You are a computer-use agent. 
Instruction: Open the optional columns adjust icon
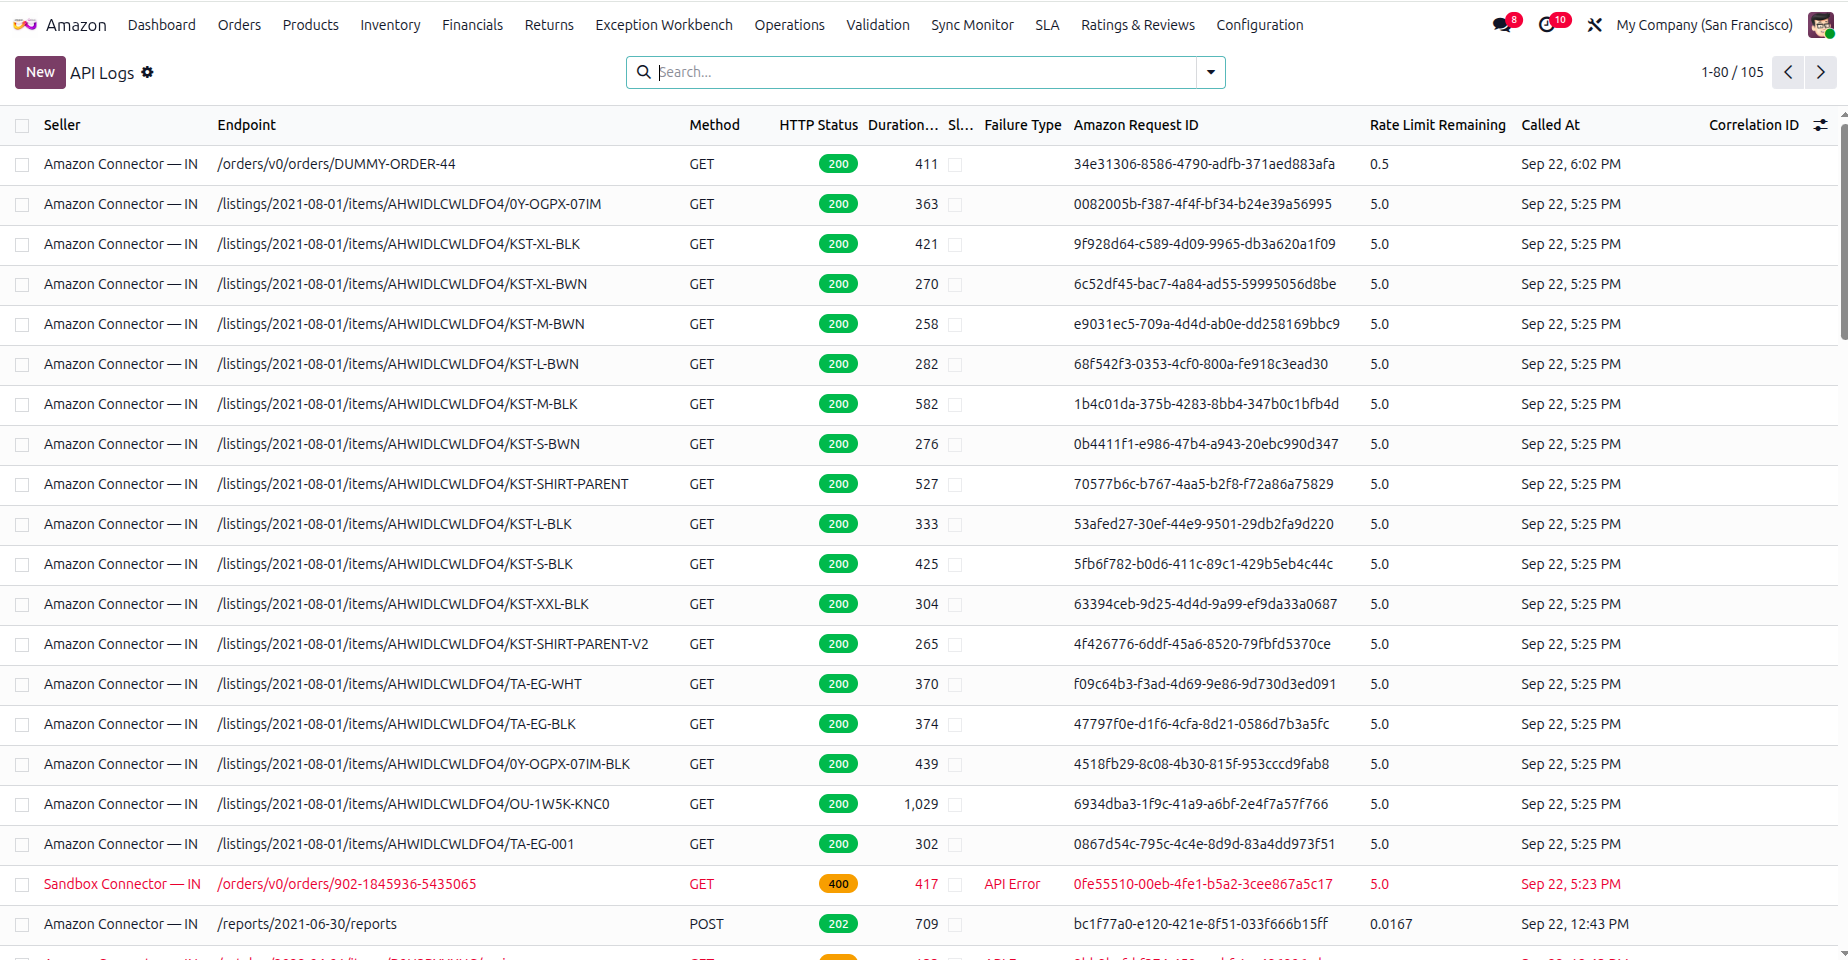pos(1820,125)
